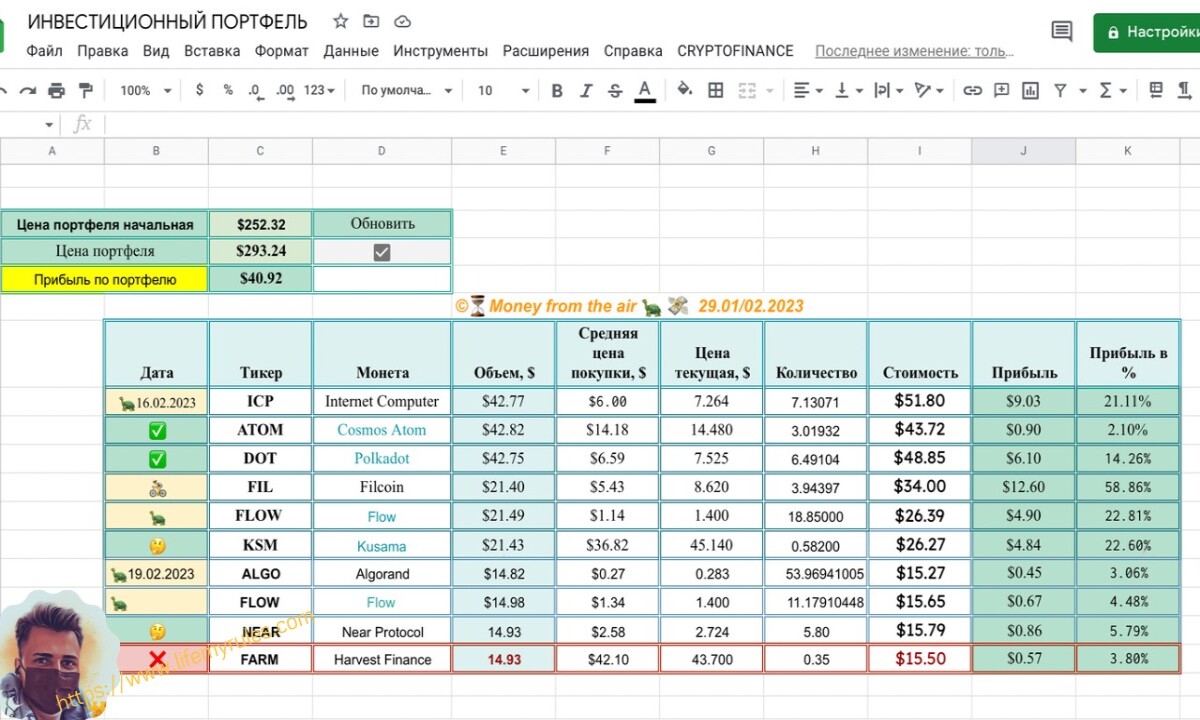1200x720 pixels.
Task: Select the 58.86% profit cell
Action: (1128, 487)
